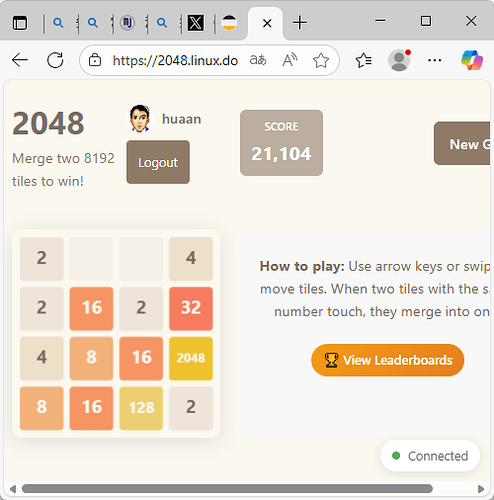Open the Favorites list
Screen dimensions: 494x500
tap(364, 60)
